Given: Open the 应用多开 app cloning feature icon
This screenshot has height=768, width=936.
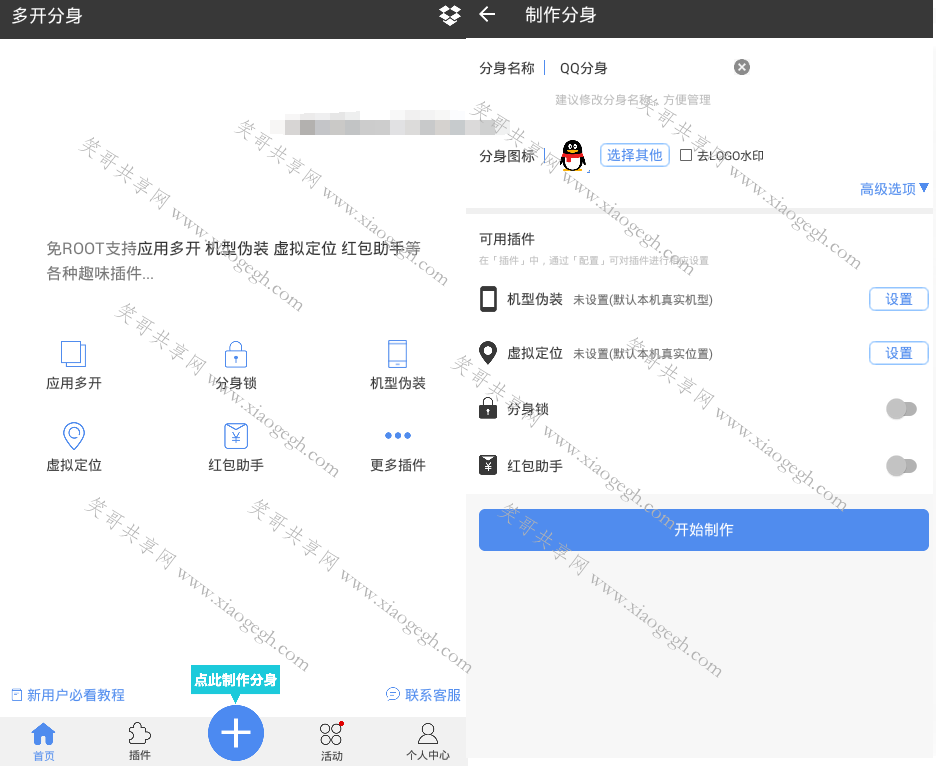Looking at the screenshot, I should click(73, 354).
